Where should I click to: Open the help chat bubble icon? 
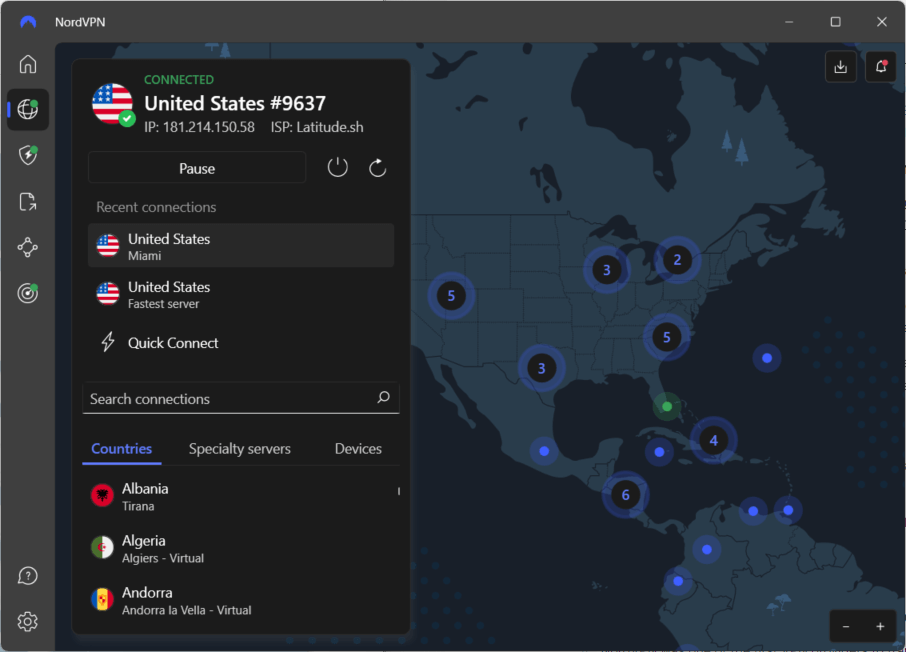coord(28,576)
